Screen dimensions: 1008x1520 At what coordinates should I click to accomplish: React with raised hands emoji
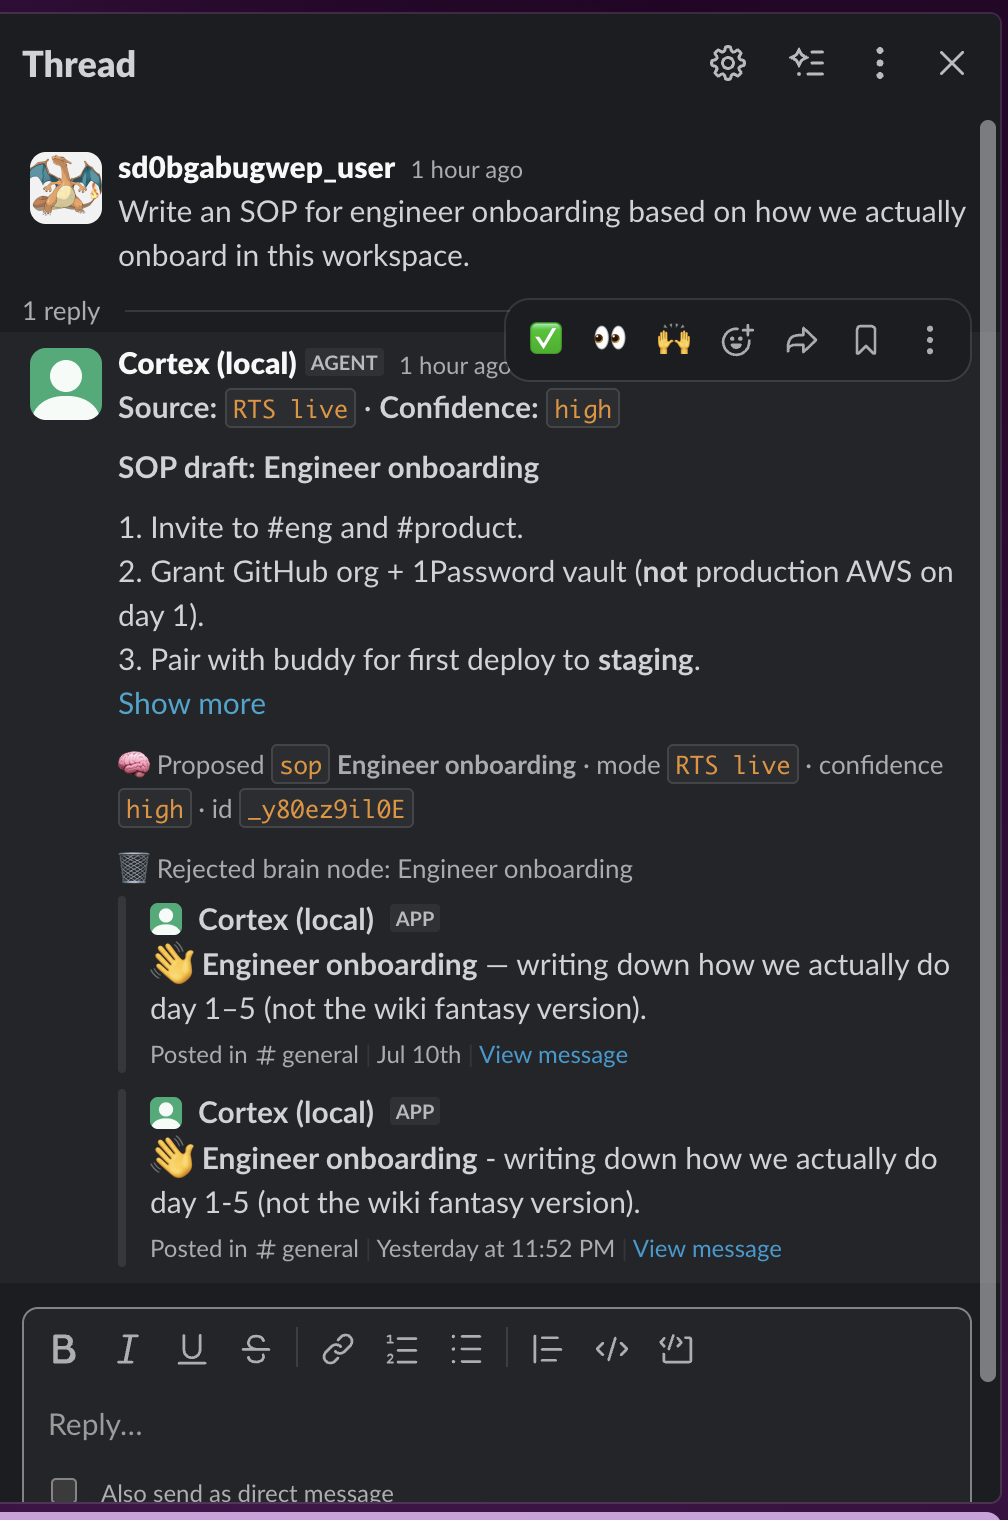674,339
